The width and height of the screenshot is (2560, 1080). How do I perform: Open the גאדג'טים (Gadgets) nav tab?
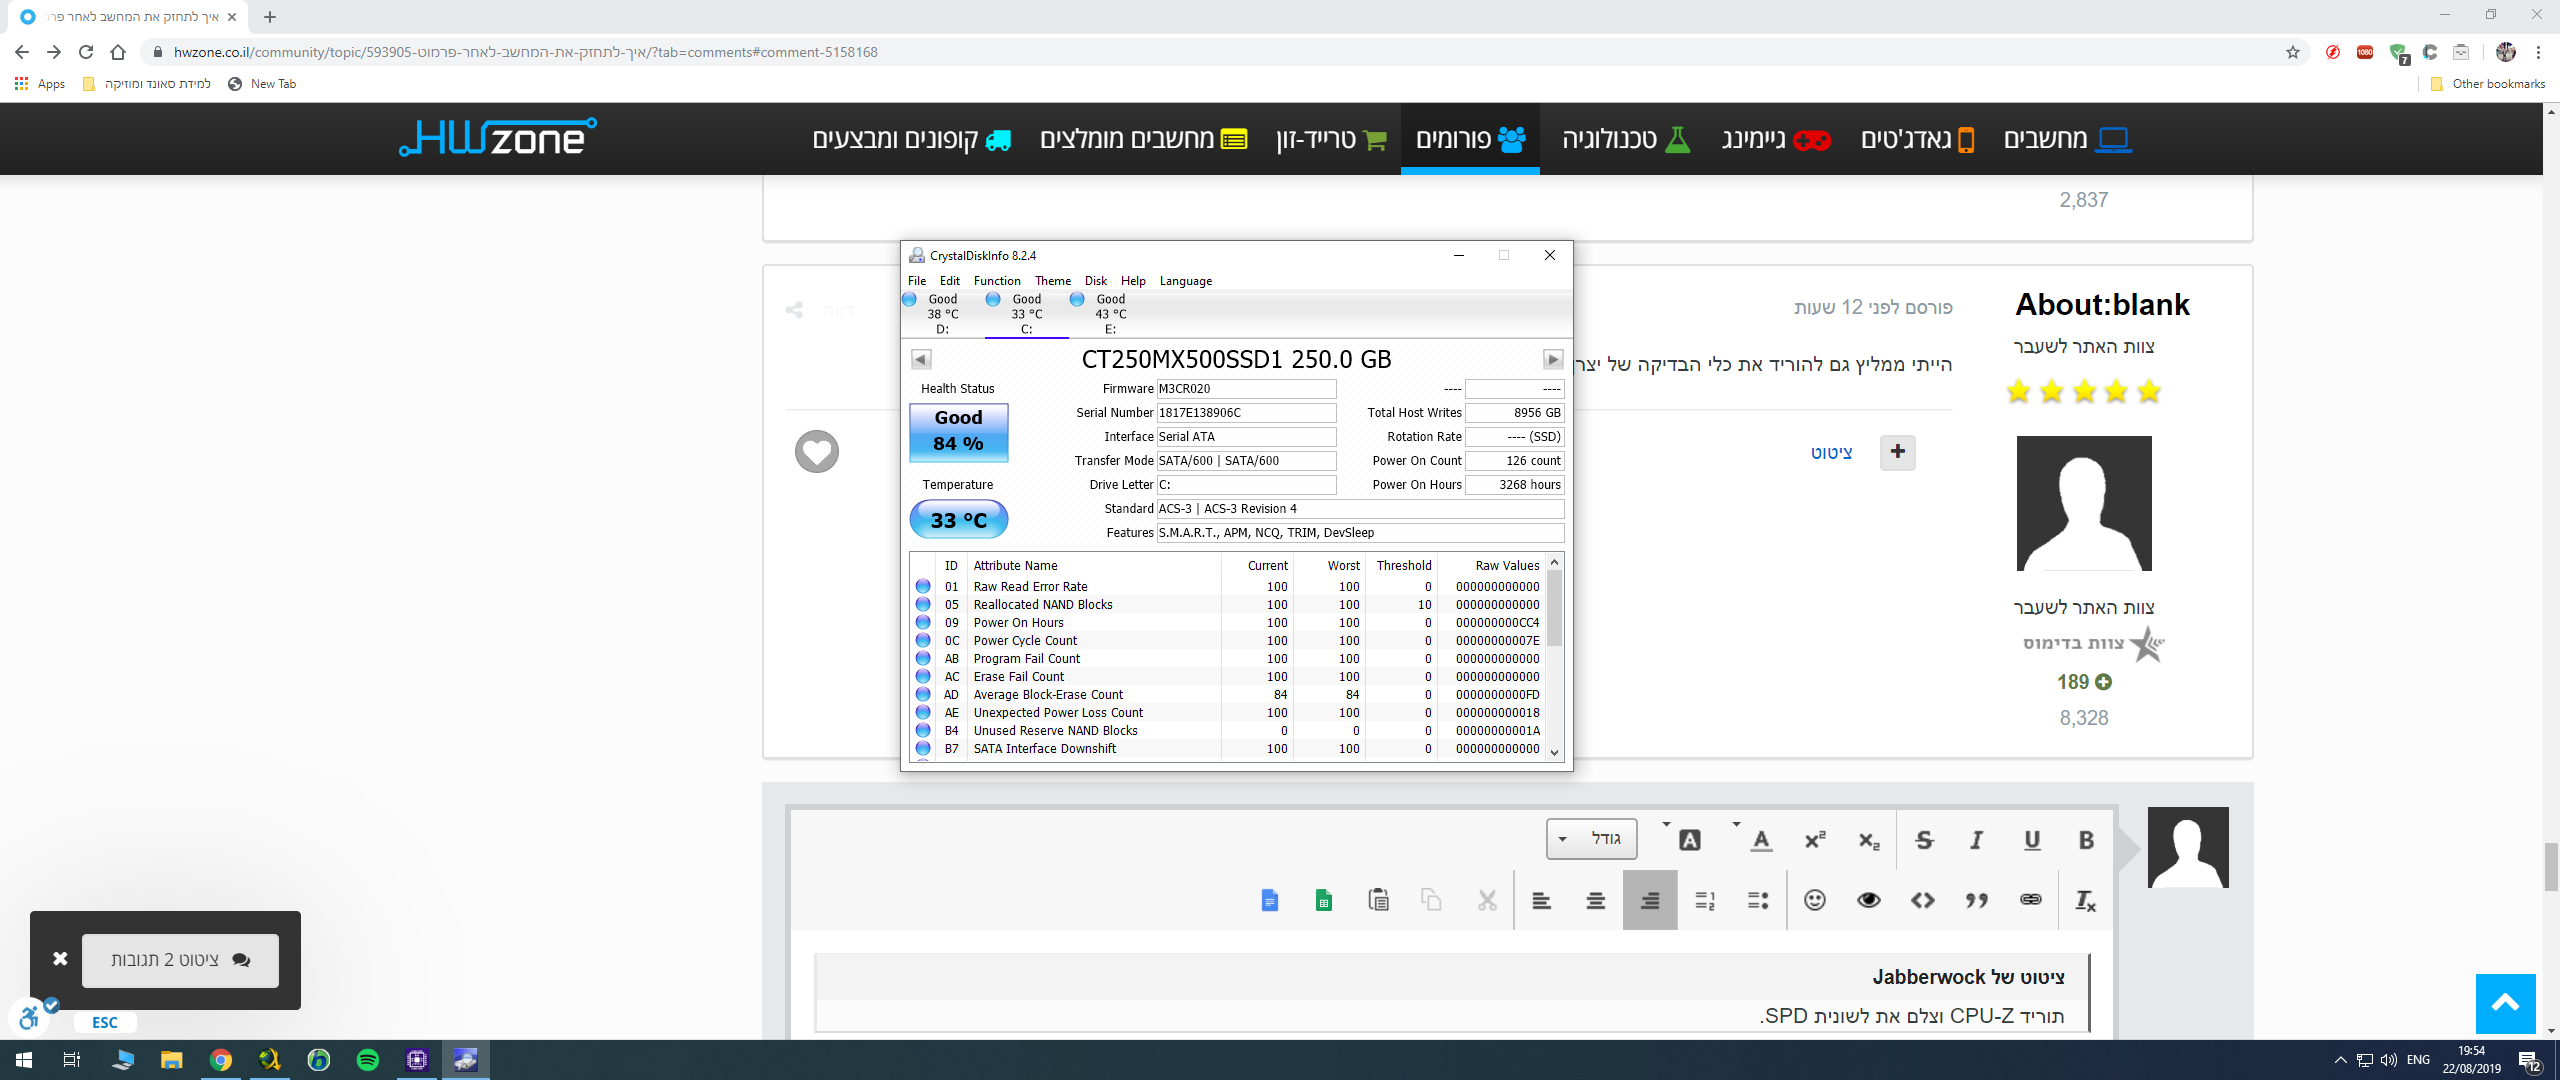click(1917, 139)
